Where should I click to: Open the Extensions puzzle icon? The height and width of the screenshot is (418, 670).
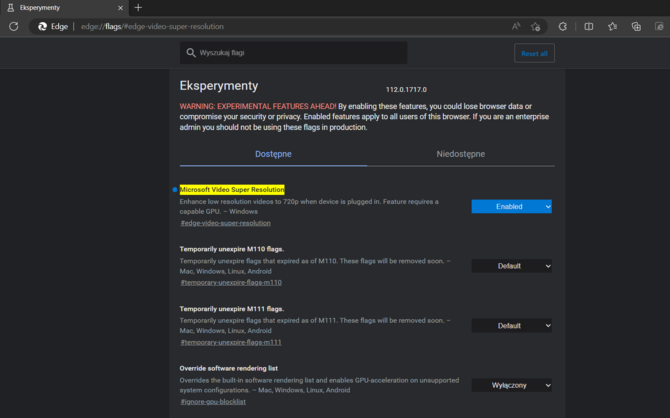click(x=563, y=26)
